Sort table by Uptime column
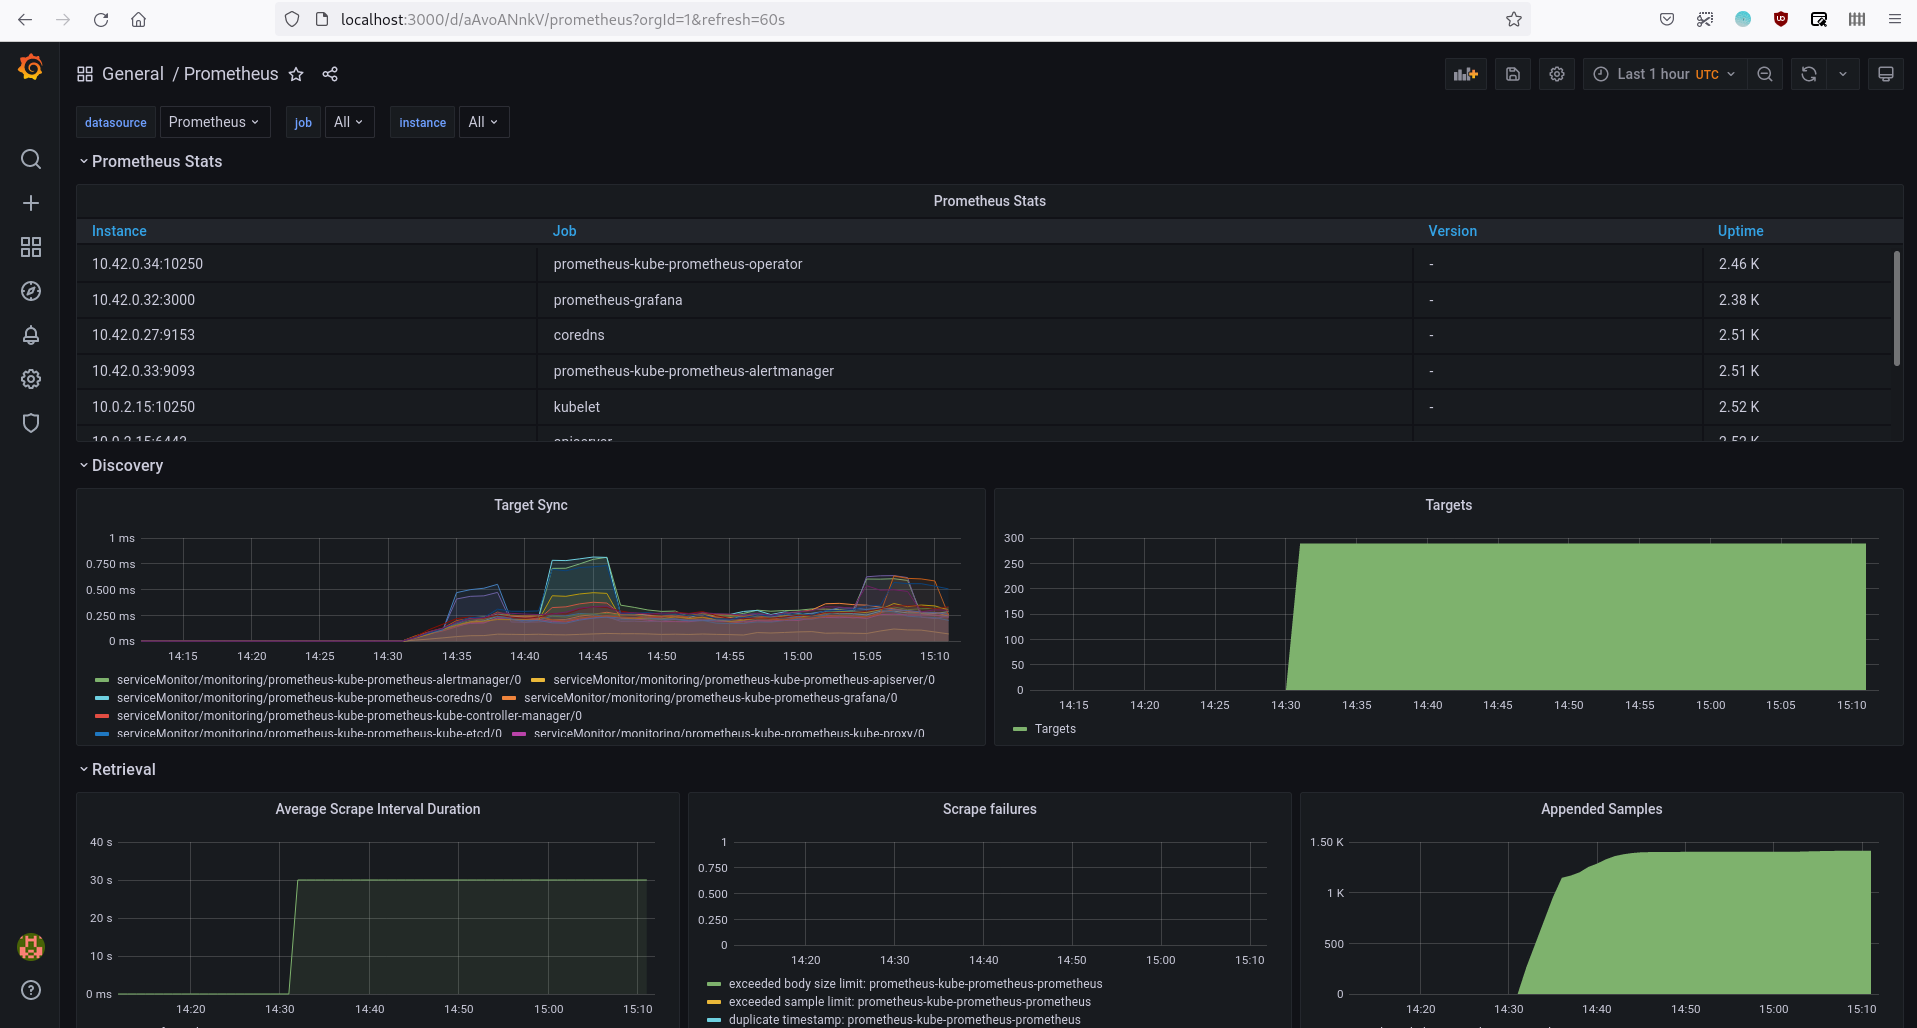The width and height of the screenshot is (1917, 1028). pos(1740,231)
